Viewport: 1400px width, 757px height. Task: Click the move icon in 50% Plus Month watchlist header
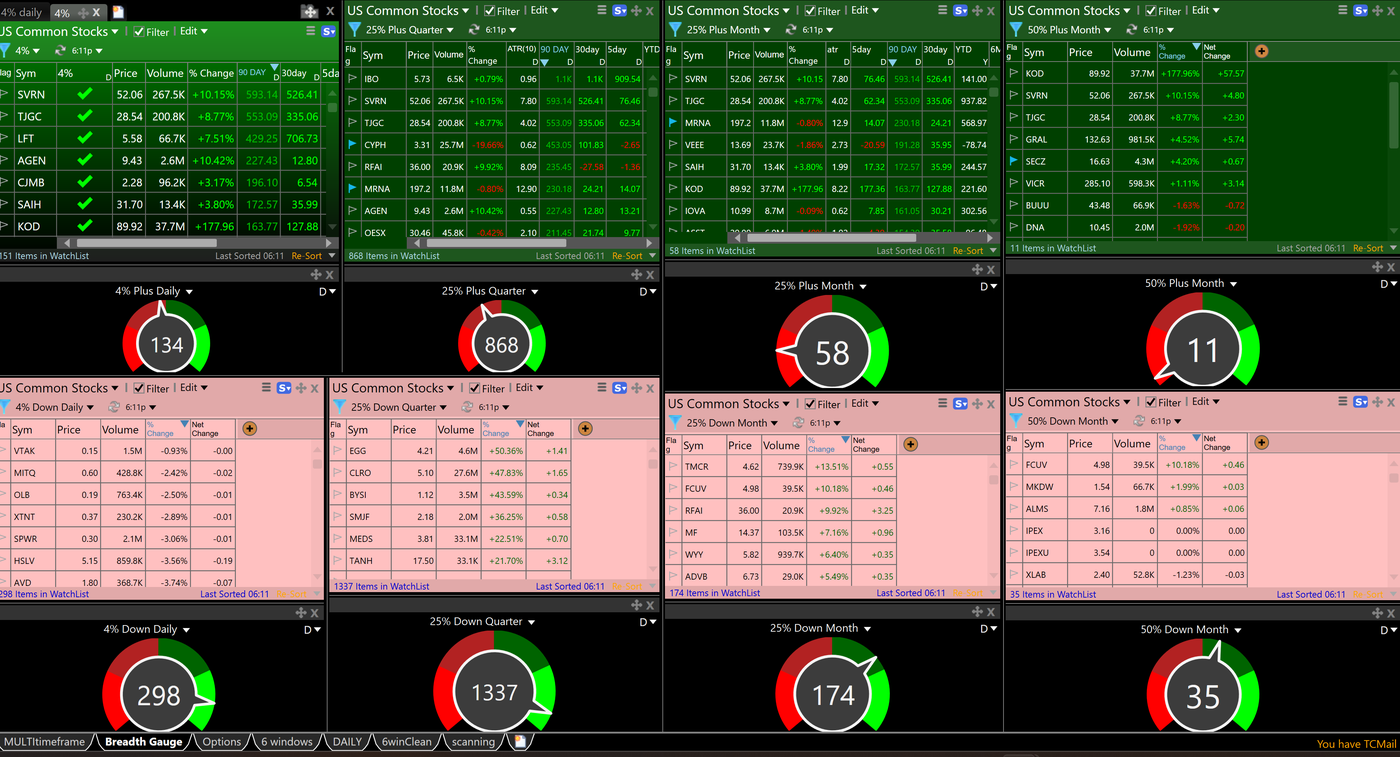point(1377,10)
